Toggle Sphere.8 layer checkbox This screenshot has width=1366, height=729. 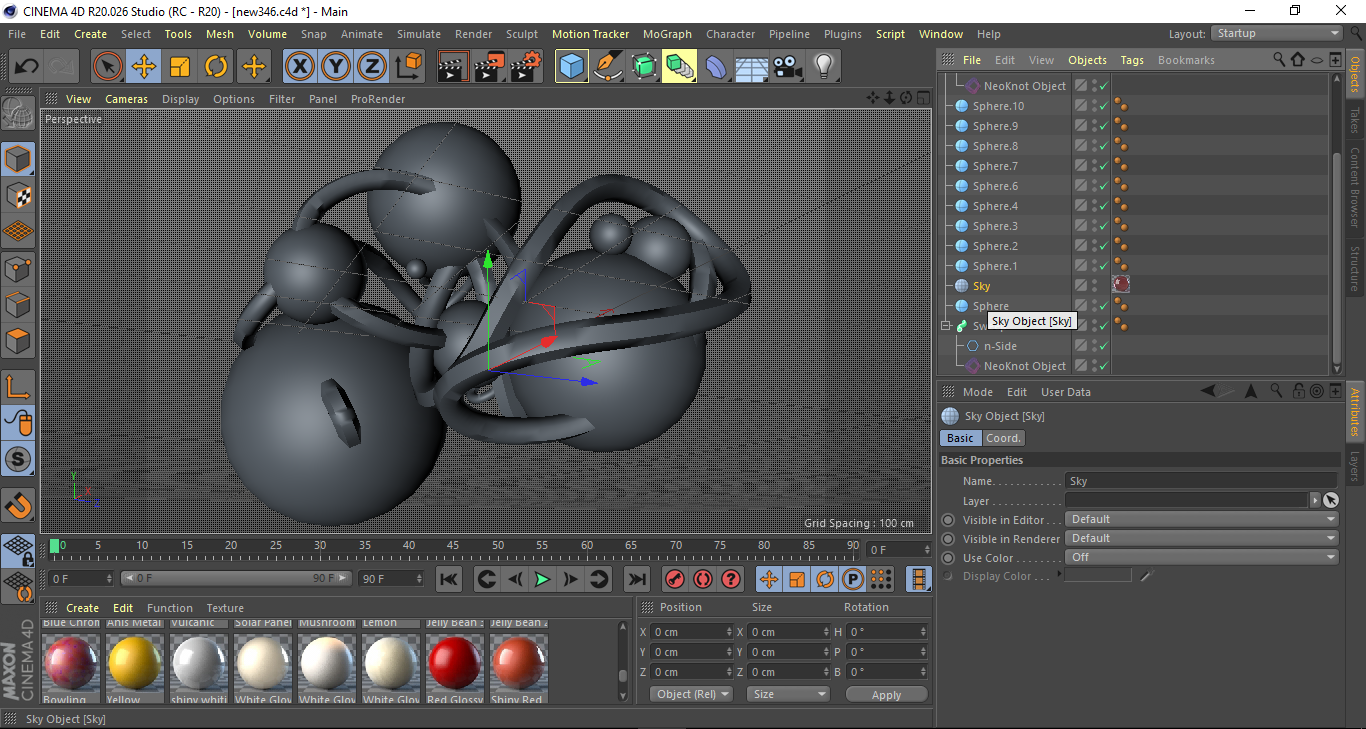(x=1080, y=146)
